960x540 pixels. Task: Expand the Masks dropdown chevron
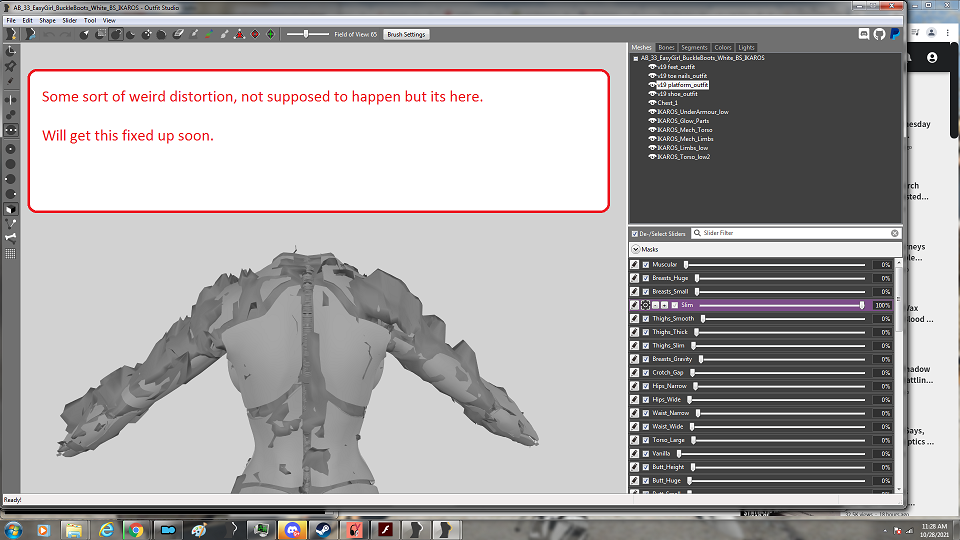(636, 249)
